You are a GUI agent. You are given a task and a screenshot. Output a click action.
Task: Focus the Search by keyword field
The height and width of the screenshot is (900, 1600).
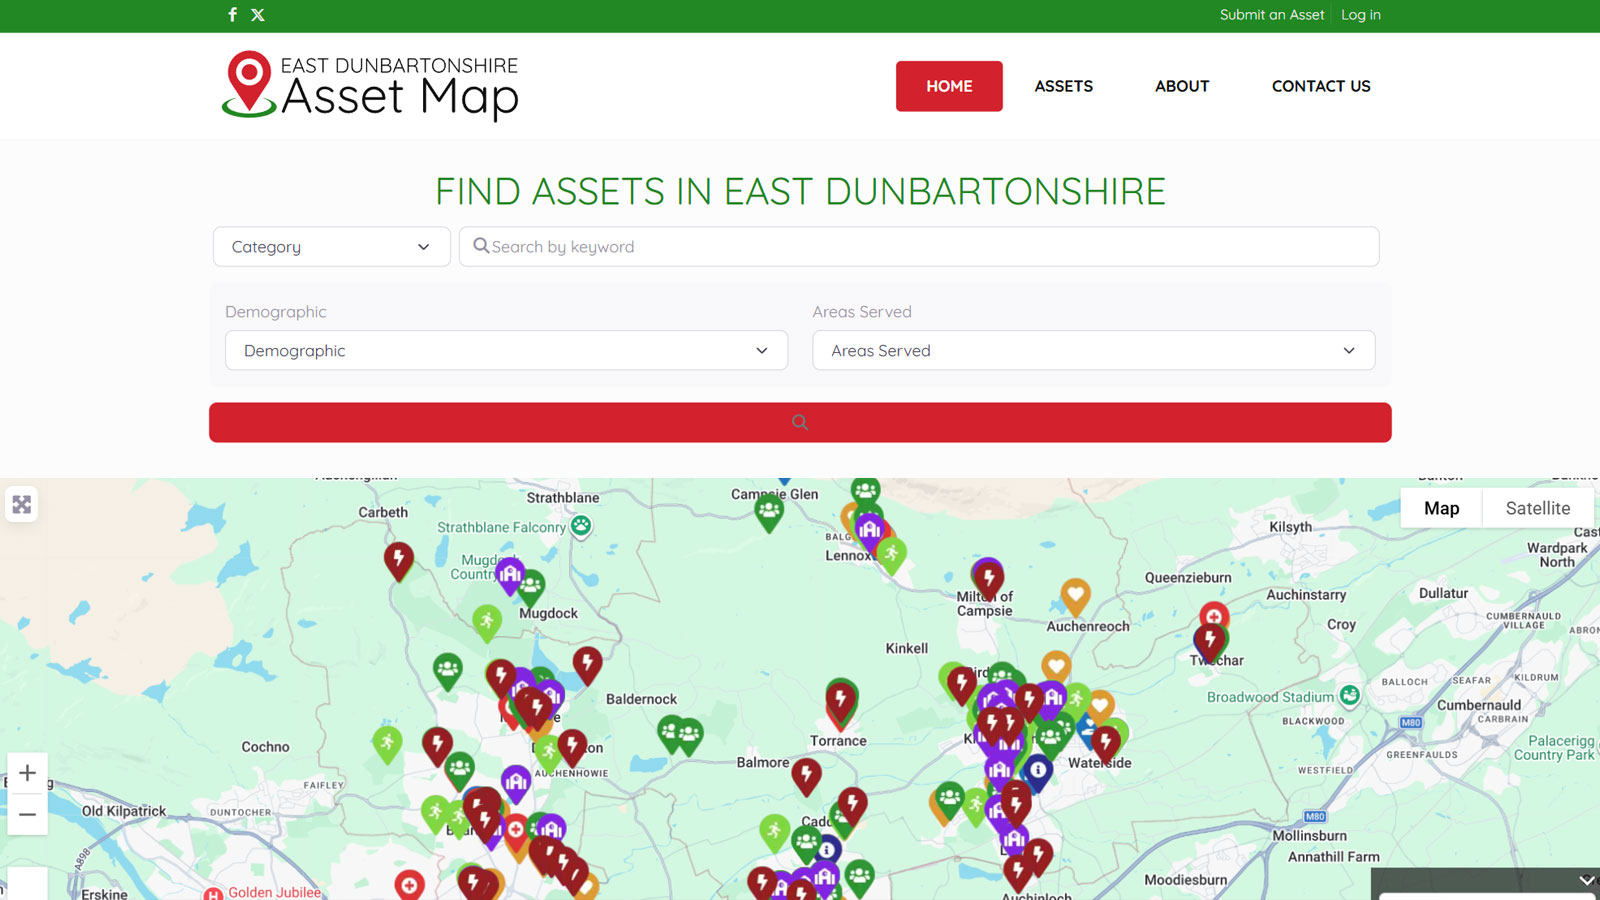919,247
